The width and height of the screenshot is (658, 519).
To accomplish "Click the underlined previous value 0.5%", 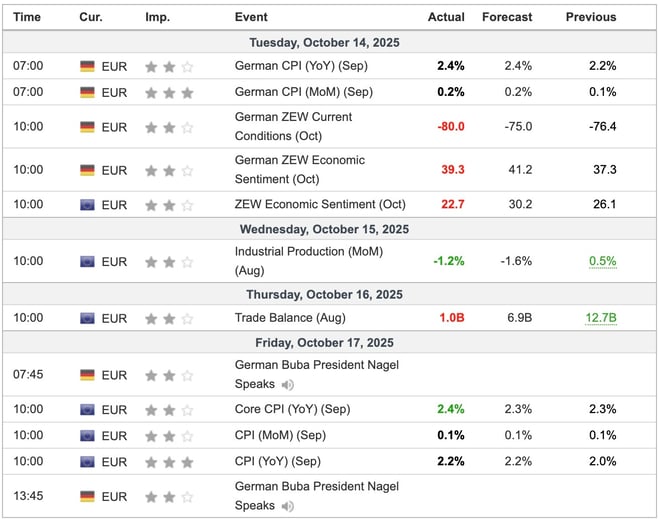I will tap(602, 261).
